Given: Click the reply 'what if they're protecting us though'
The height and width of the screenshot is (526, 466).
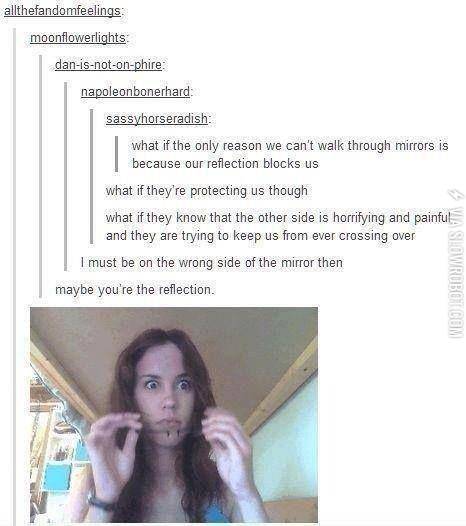Looking at the screenshot, I should pyautogui.click(x=207, y=191).
